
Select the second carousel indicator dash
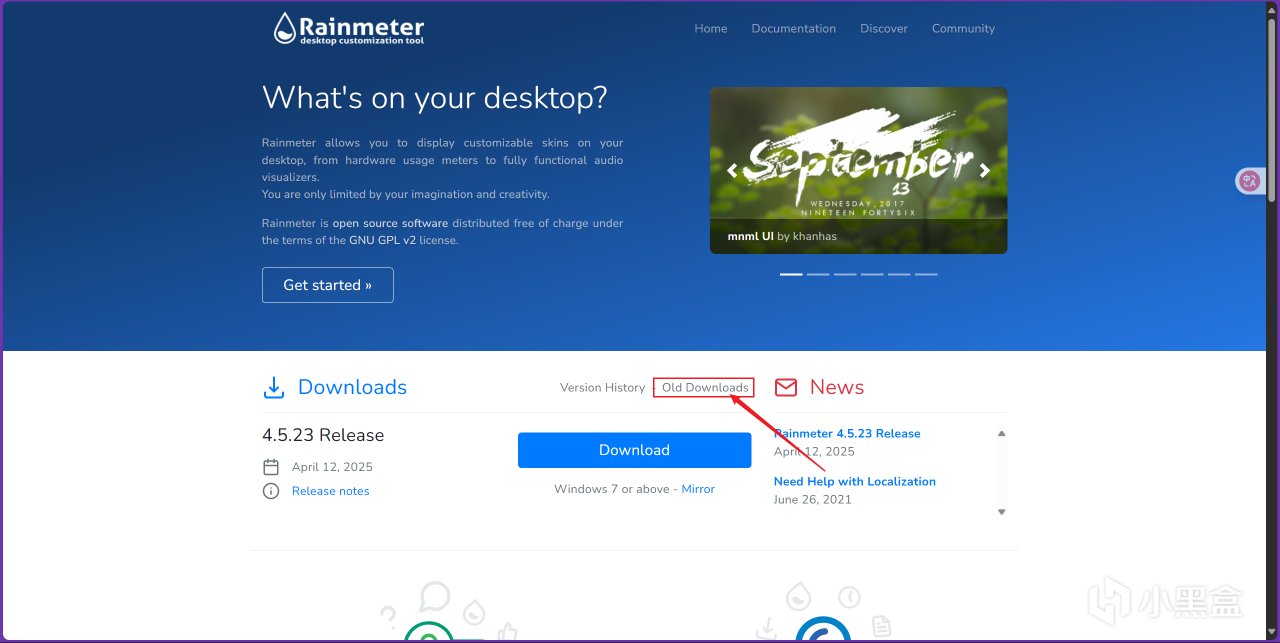[818, 274]
